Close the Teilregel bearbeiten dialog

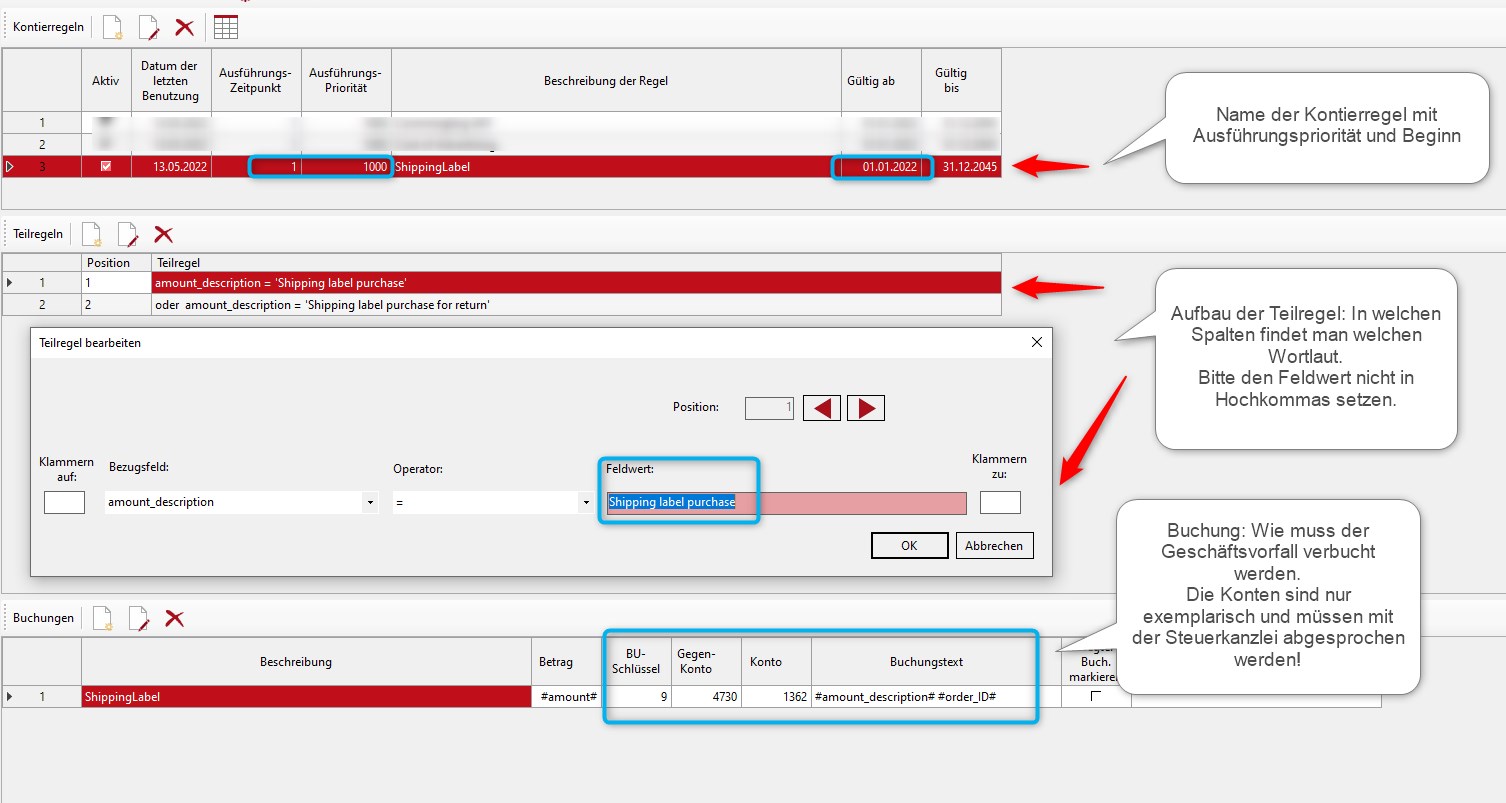[x=1036, y=342]
